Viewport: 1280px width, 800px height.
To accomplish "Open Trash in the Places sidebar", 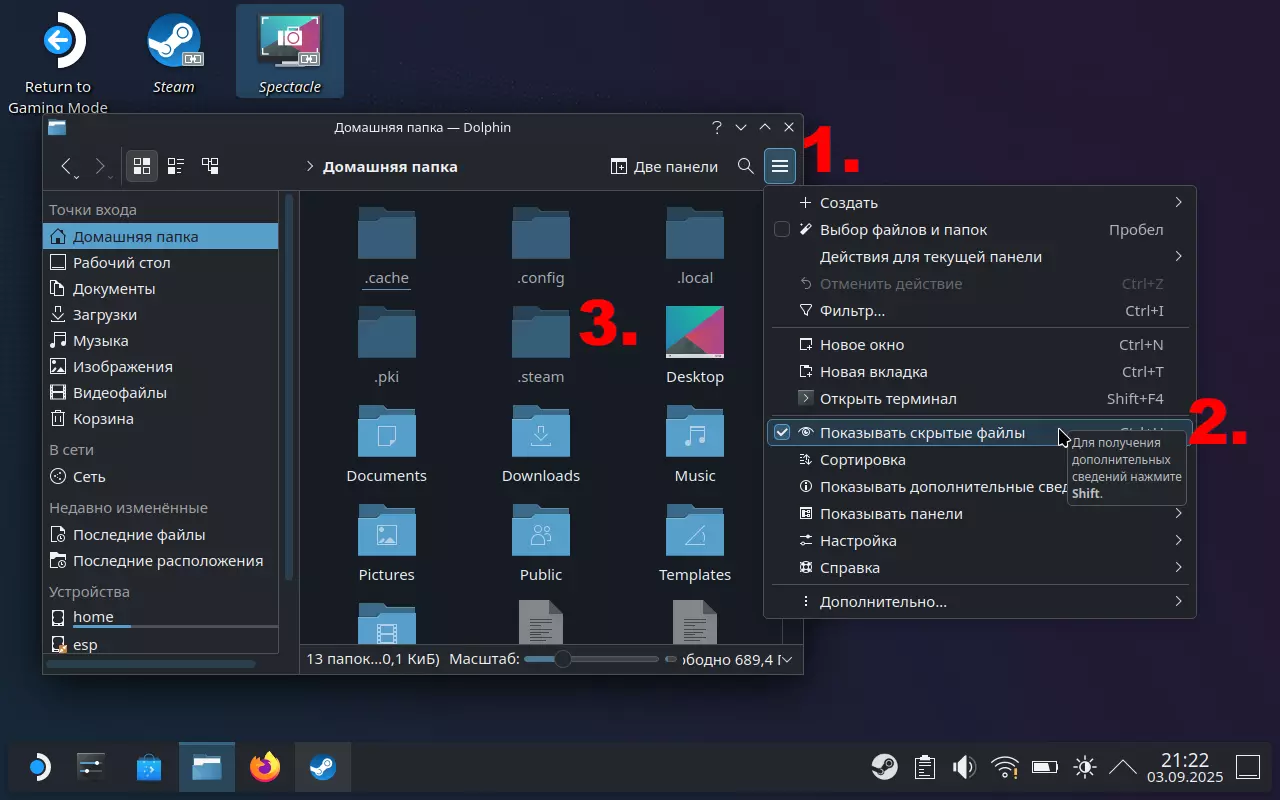I will [x=102, y=419].
